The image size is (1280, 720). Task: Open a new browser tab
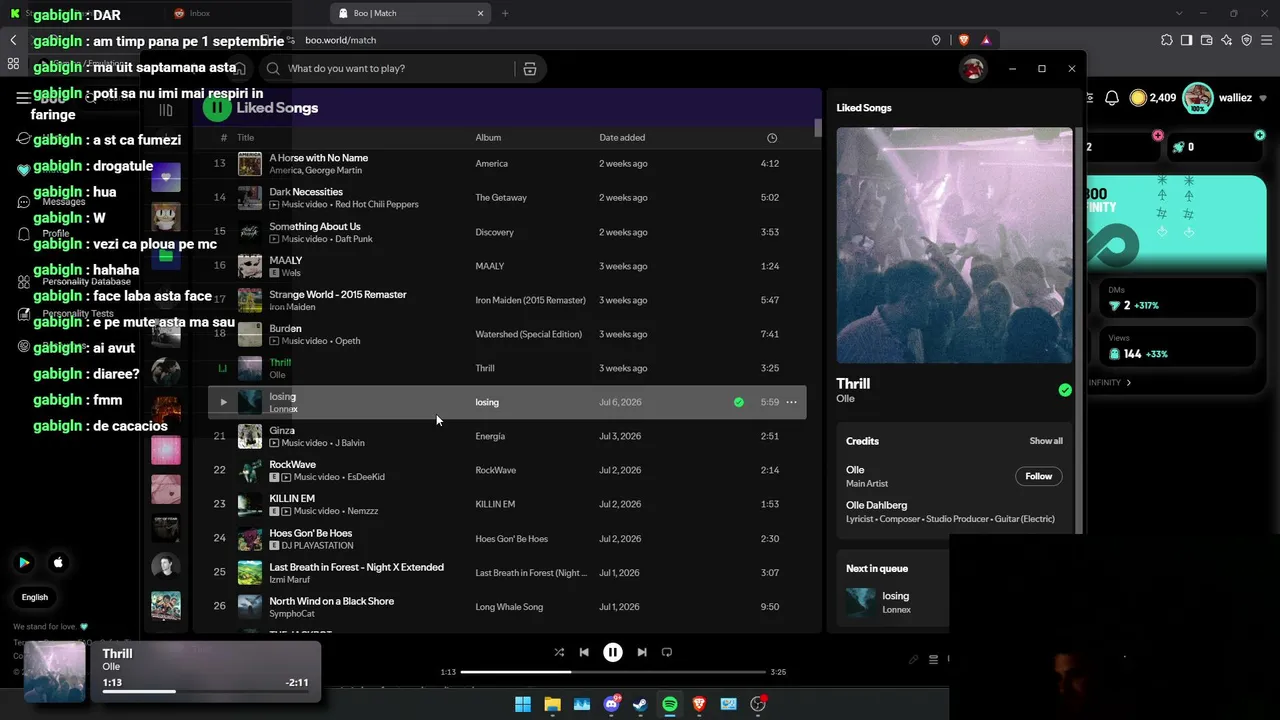(505, 13)
